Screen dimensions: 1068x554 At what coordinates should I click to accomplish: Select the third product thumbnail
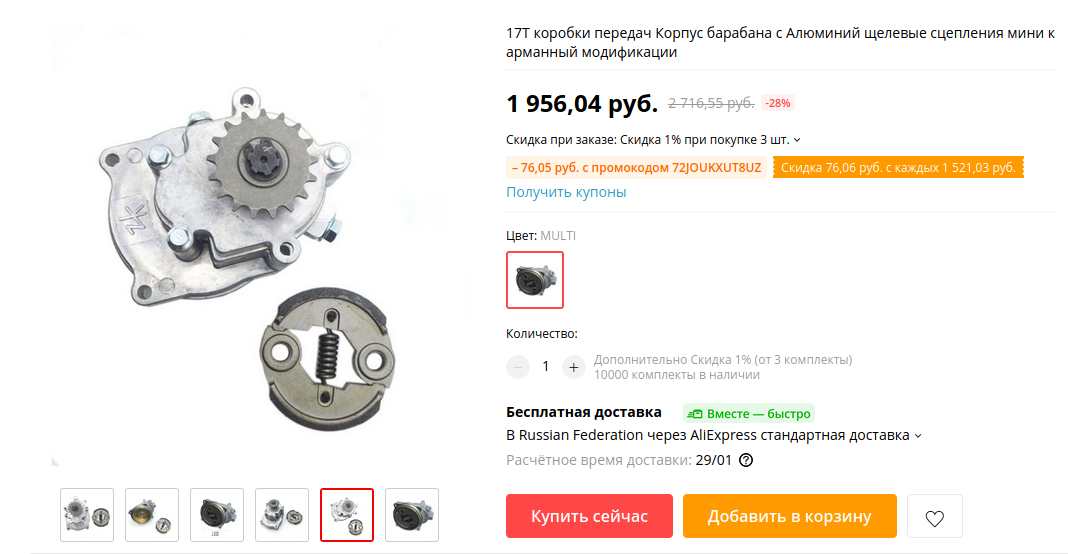click(x=217, y=515)
